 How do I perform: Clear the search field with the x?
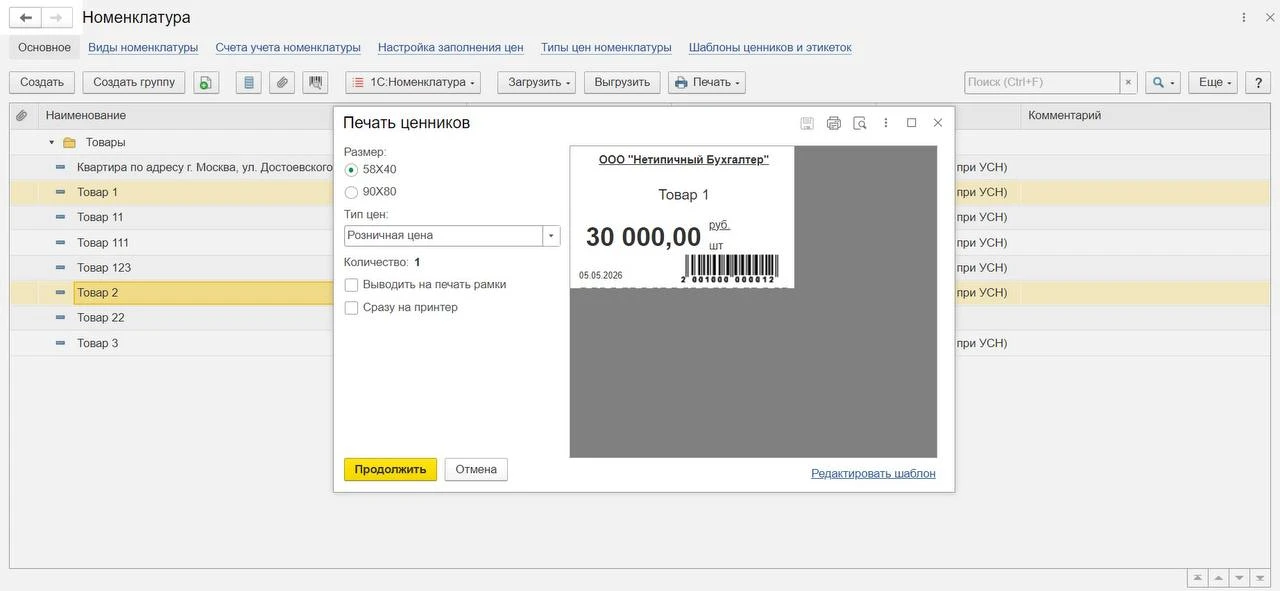1128,82
